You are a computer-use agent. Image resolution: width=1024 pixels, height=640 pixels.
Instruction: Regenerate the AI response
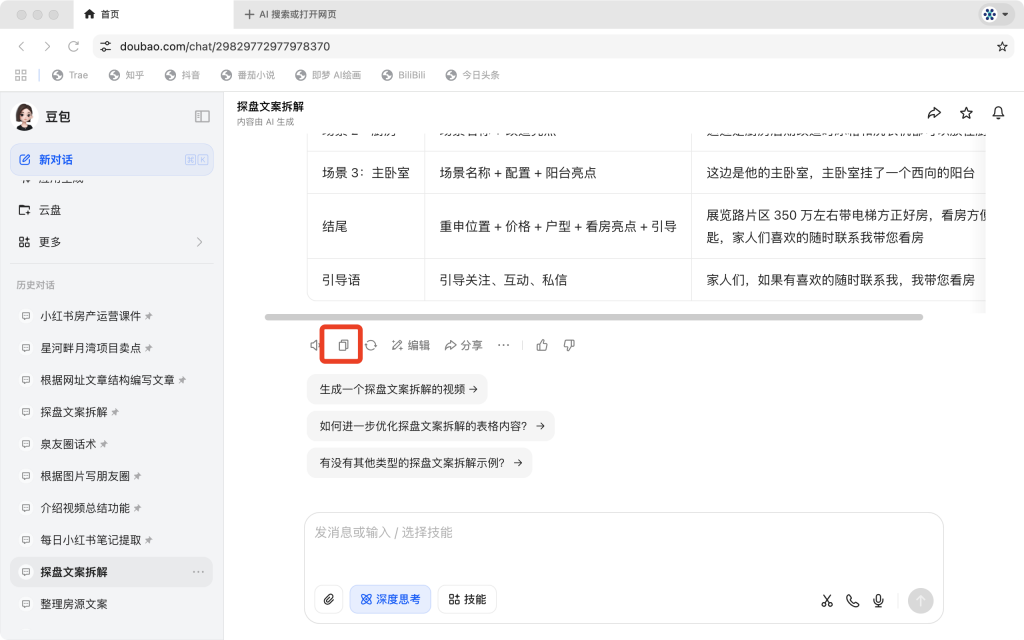pyautogui.click(x=370, y=344)
